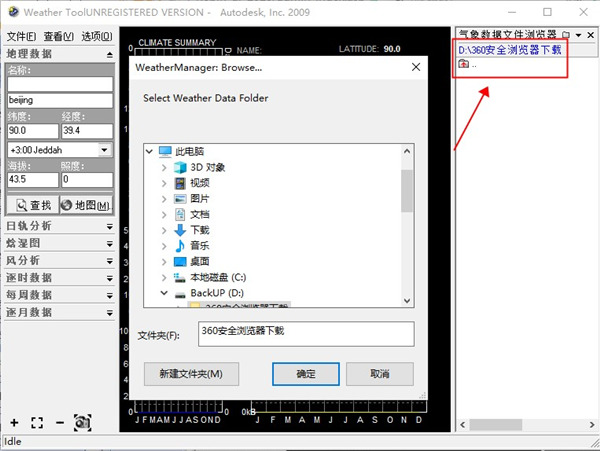Click the 文件夹 path text field

pos(305,334)
